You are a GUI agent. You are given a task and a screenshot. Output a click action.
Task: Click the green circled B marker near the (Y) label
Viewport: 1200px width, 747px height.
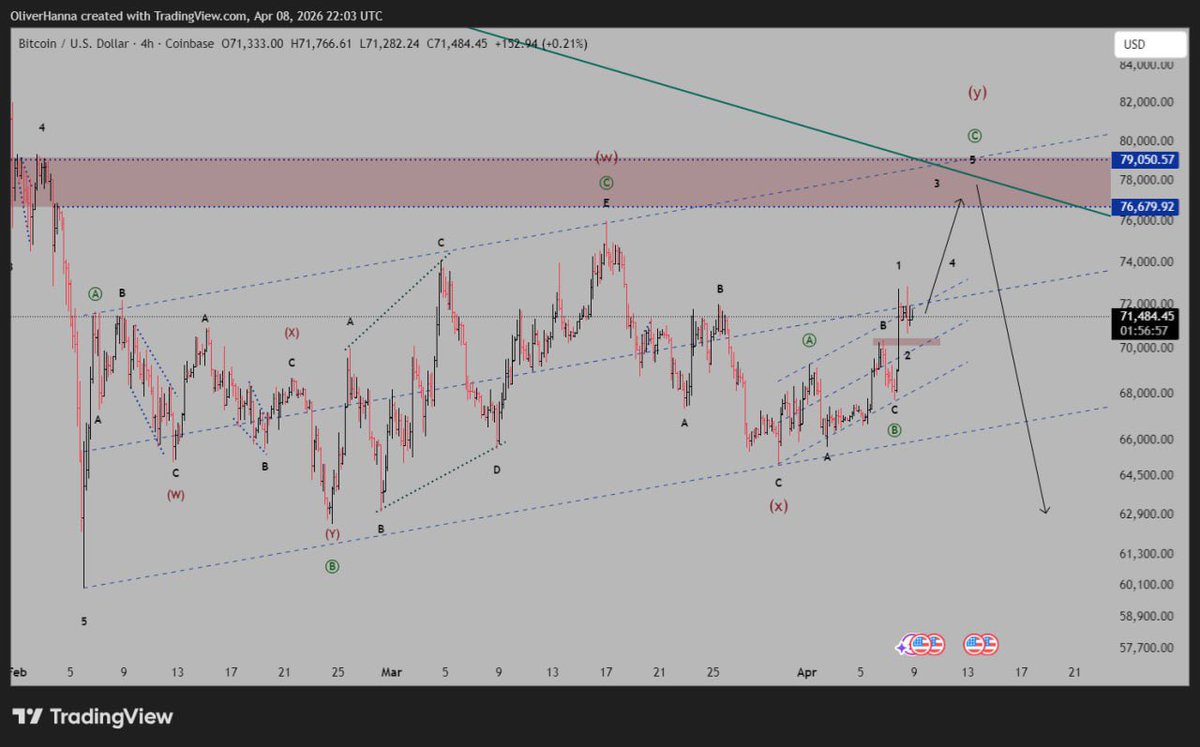tap(331, 566)
